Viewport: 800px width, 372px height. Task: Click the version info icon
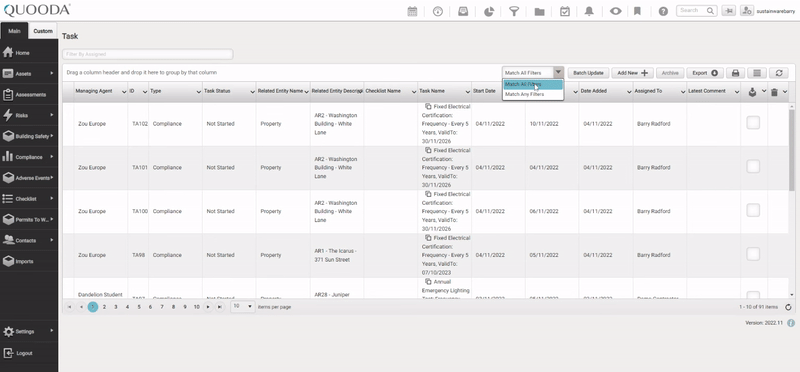[791, 323]
